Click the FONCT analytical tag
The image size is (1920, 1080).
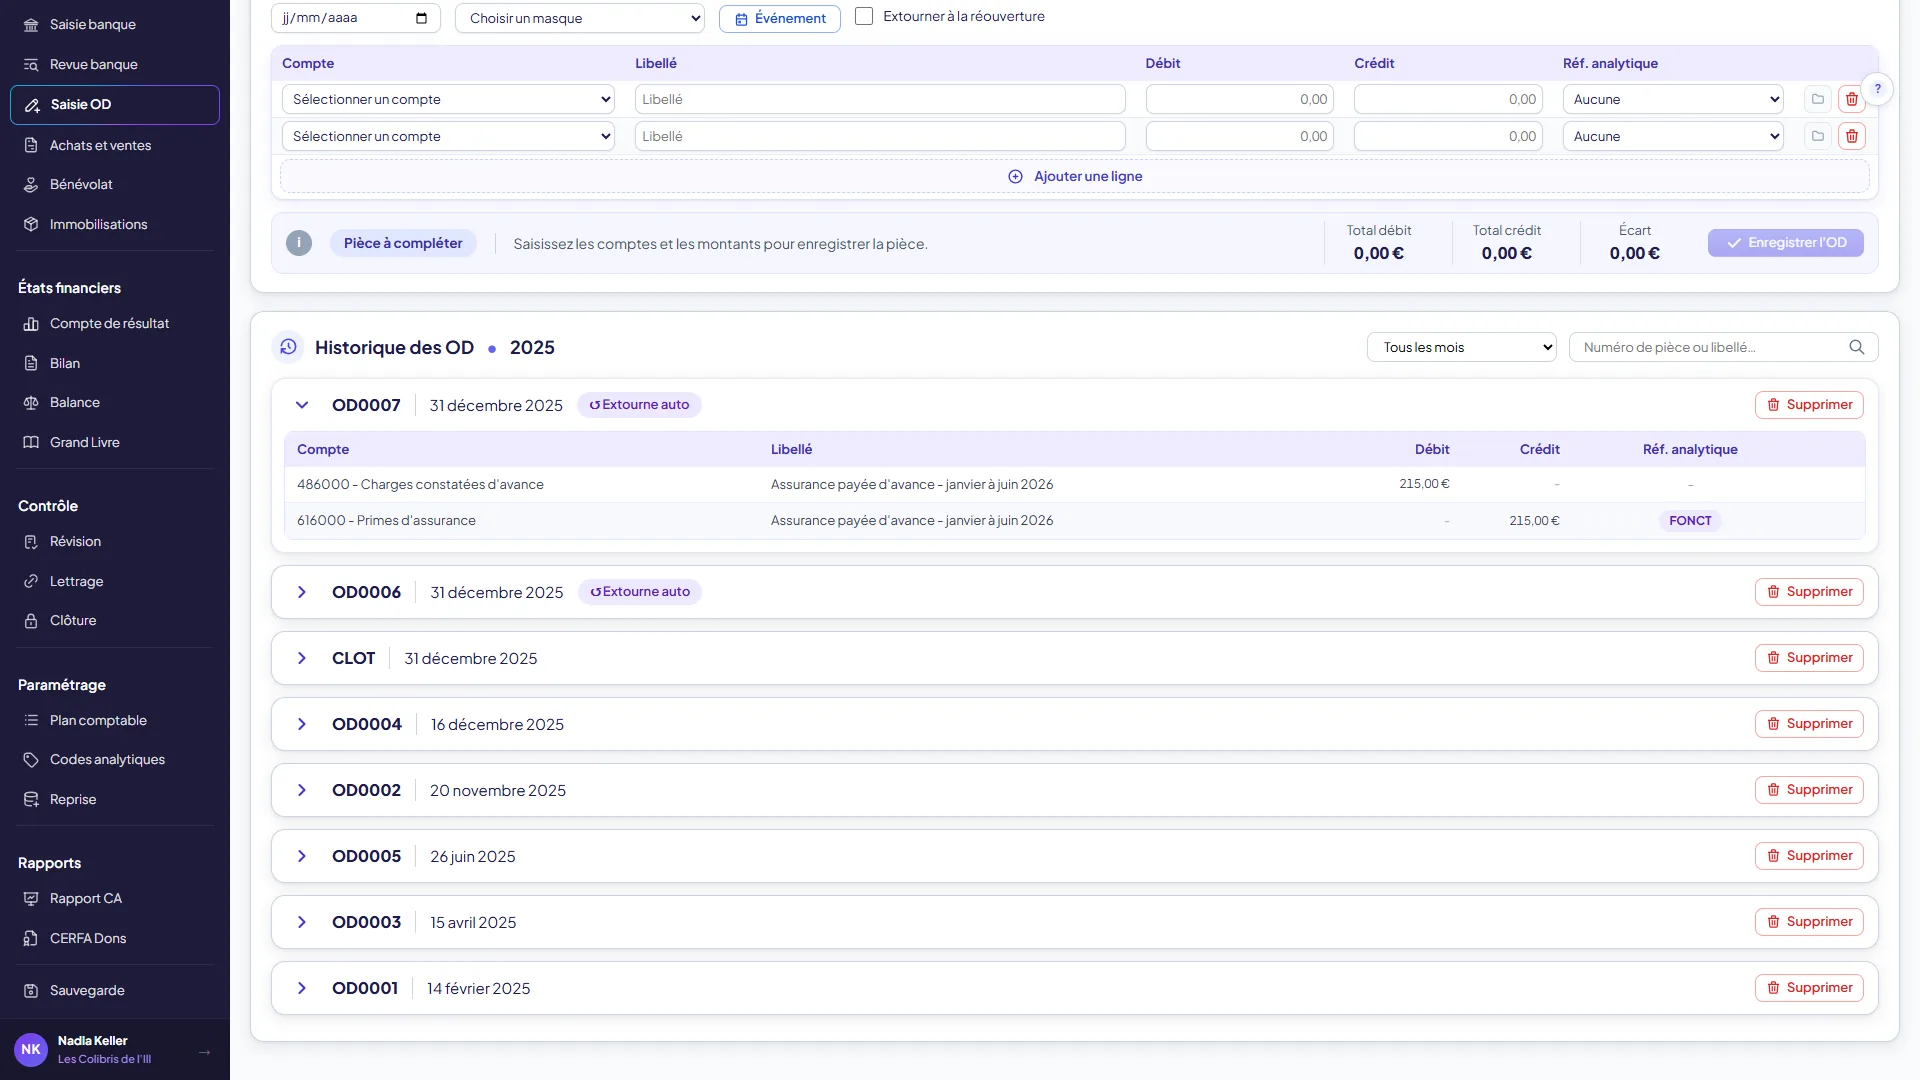click(1690, 521)
